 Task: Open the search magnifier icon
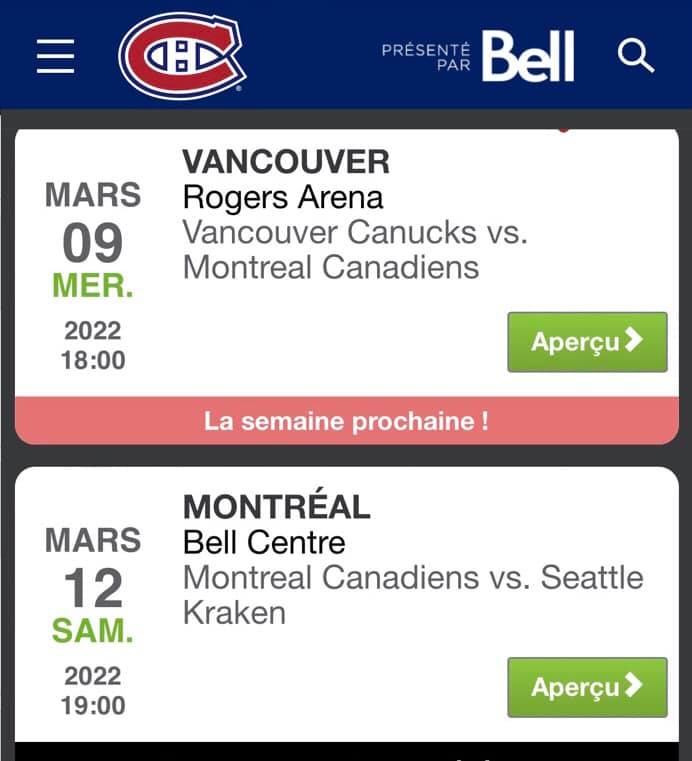coord(636,56)
